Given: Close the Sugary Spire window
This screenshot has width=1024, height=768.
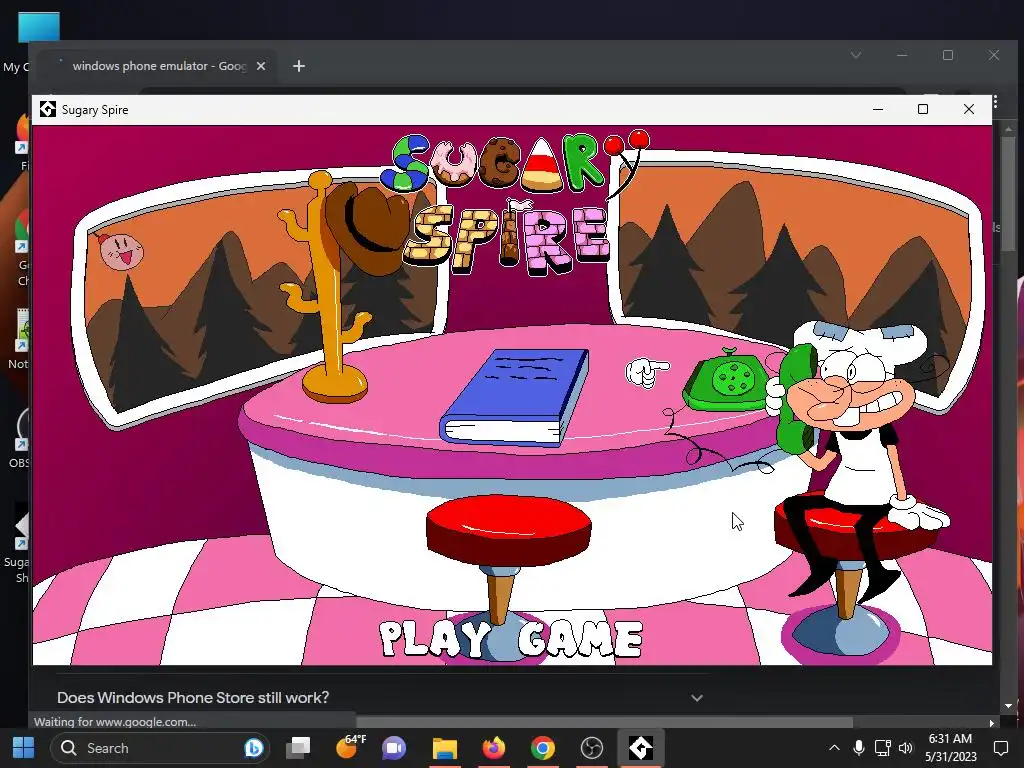Looking at the screenshot, I should pos(968,109).
